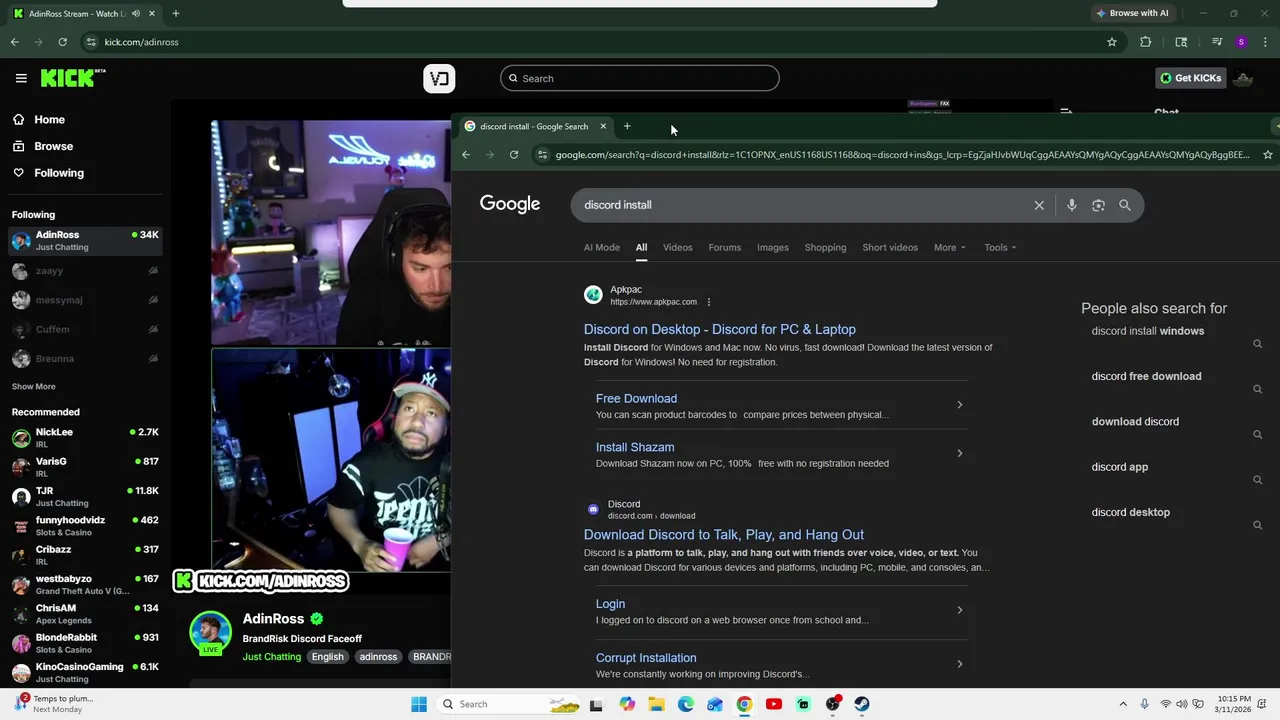Open Discord on Desktop result link
1280x720 pixels.
pyautogui.click(x=720, y=329)
